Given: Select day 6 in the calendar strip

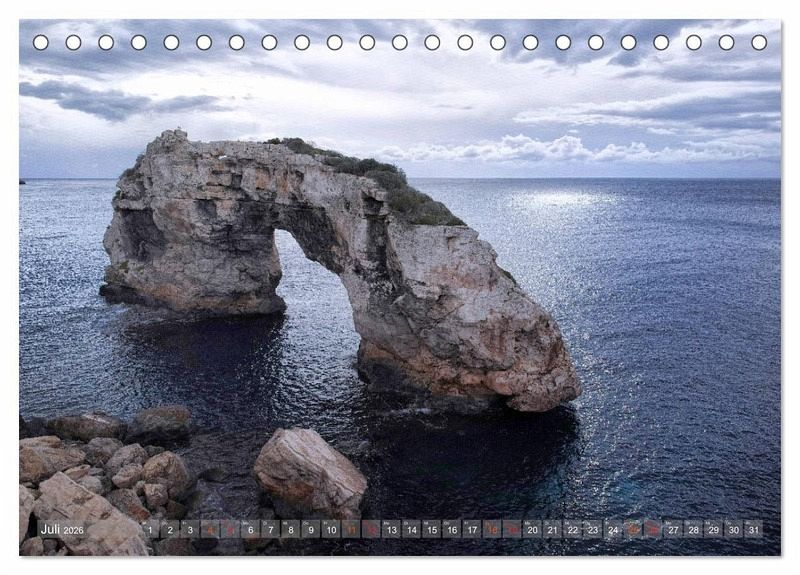Looking at the screenshot, I should 251,529.
